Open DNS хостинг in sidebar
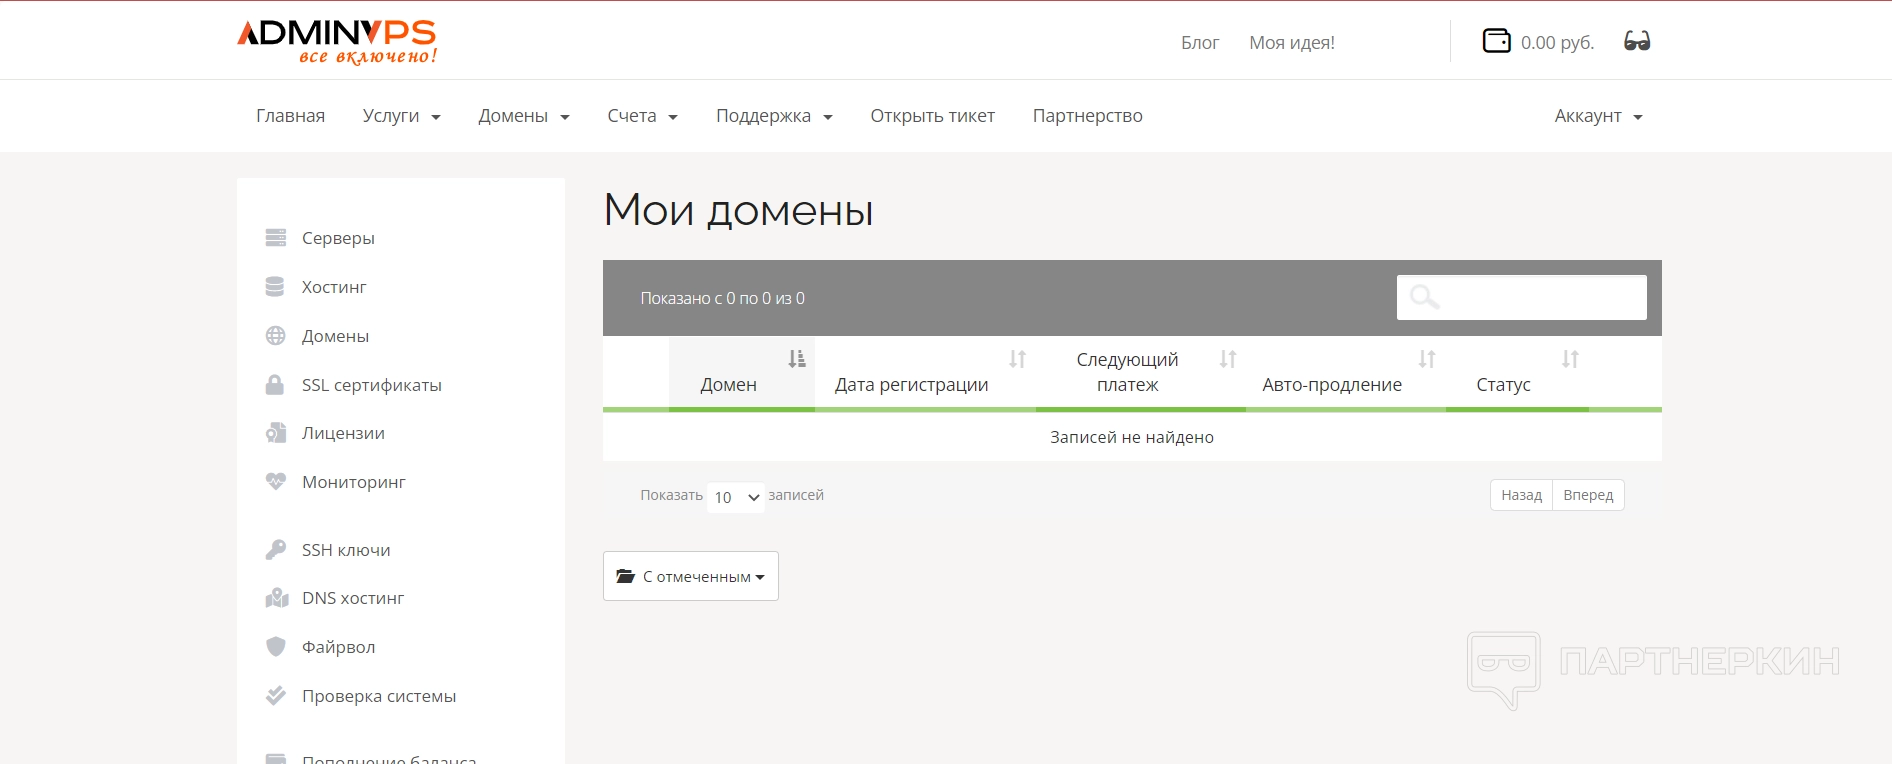The height and width of the screenshot is (764, 1892). click(x=353, y=598)
